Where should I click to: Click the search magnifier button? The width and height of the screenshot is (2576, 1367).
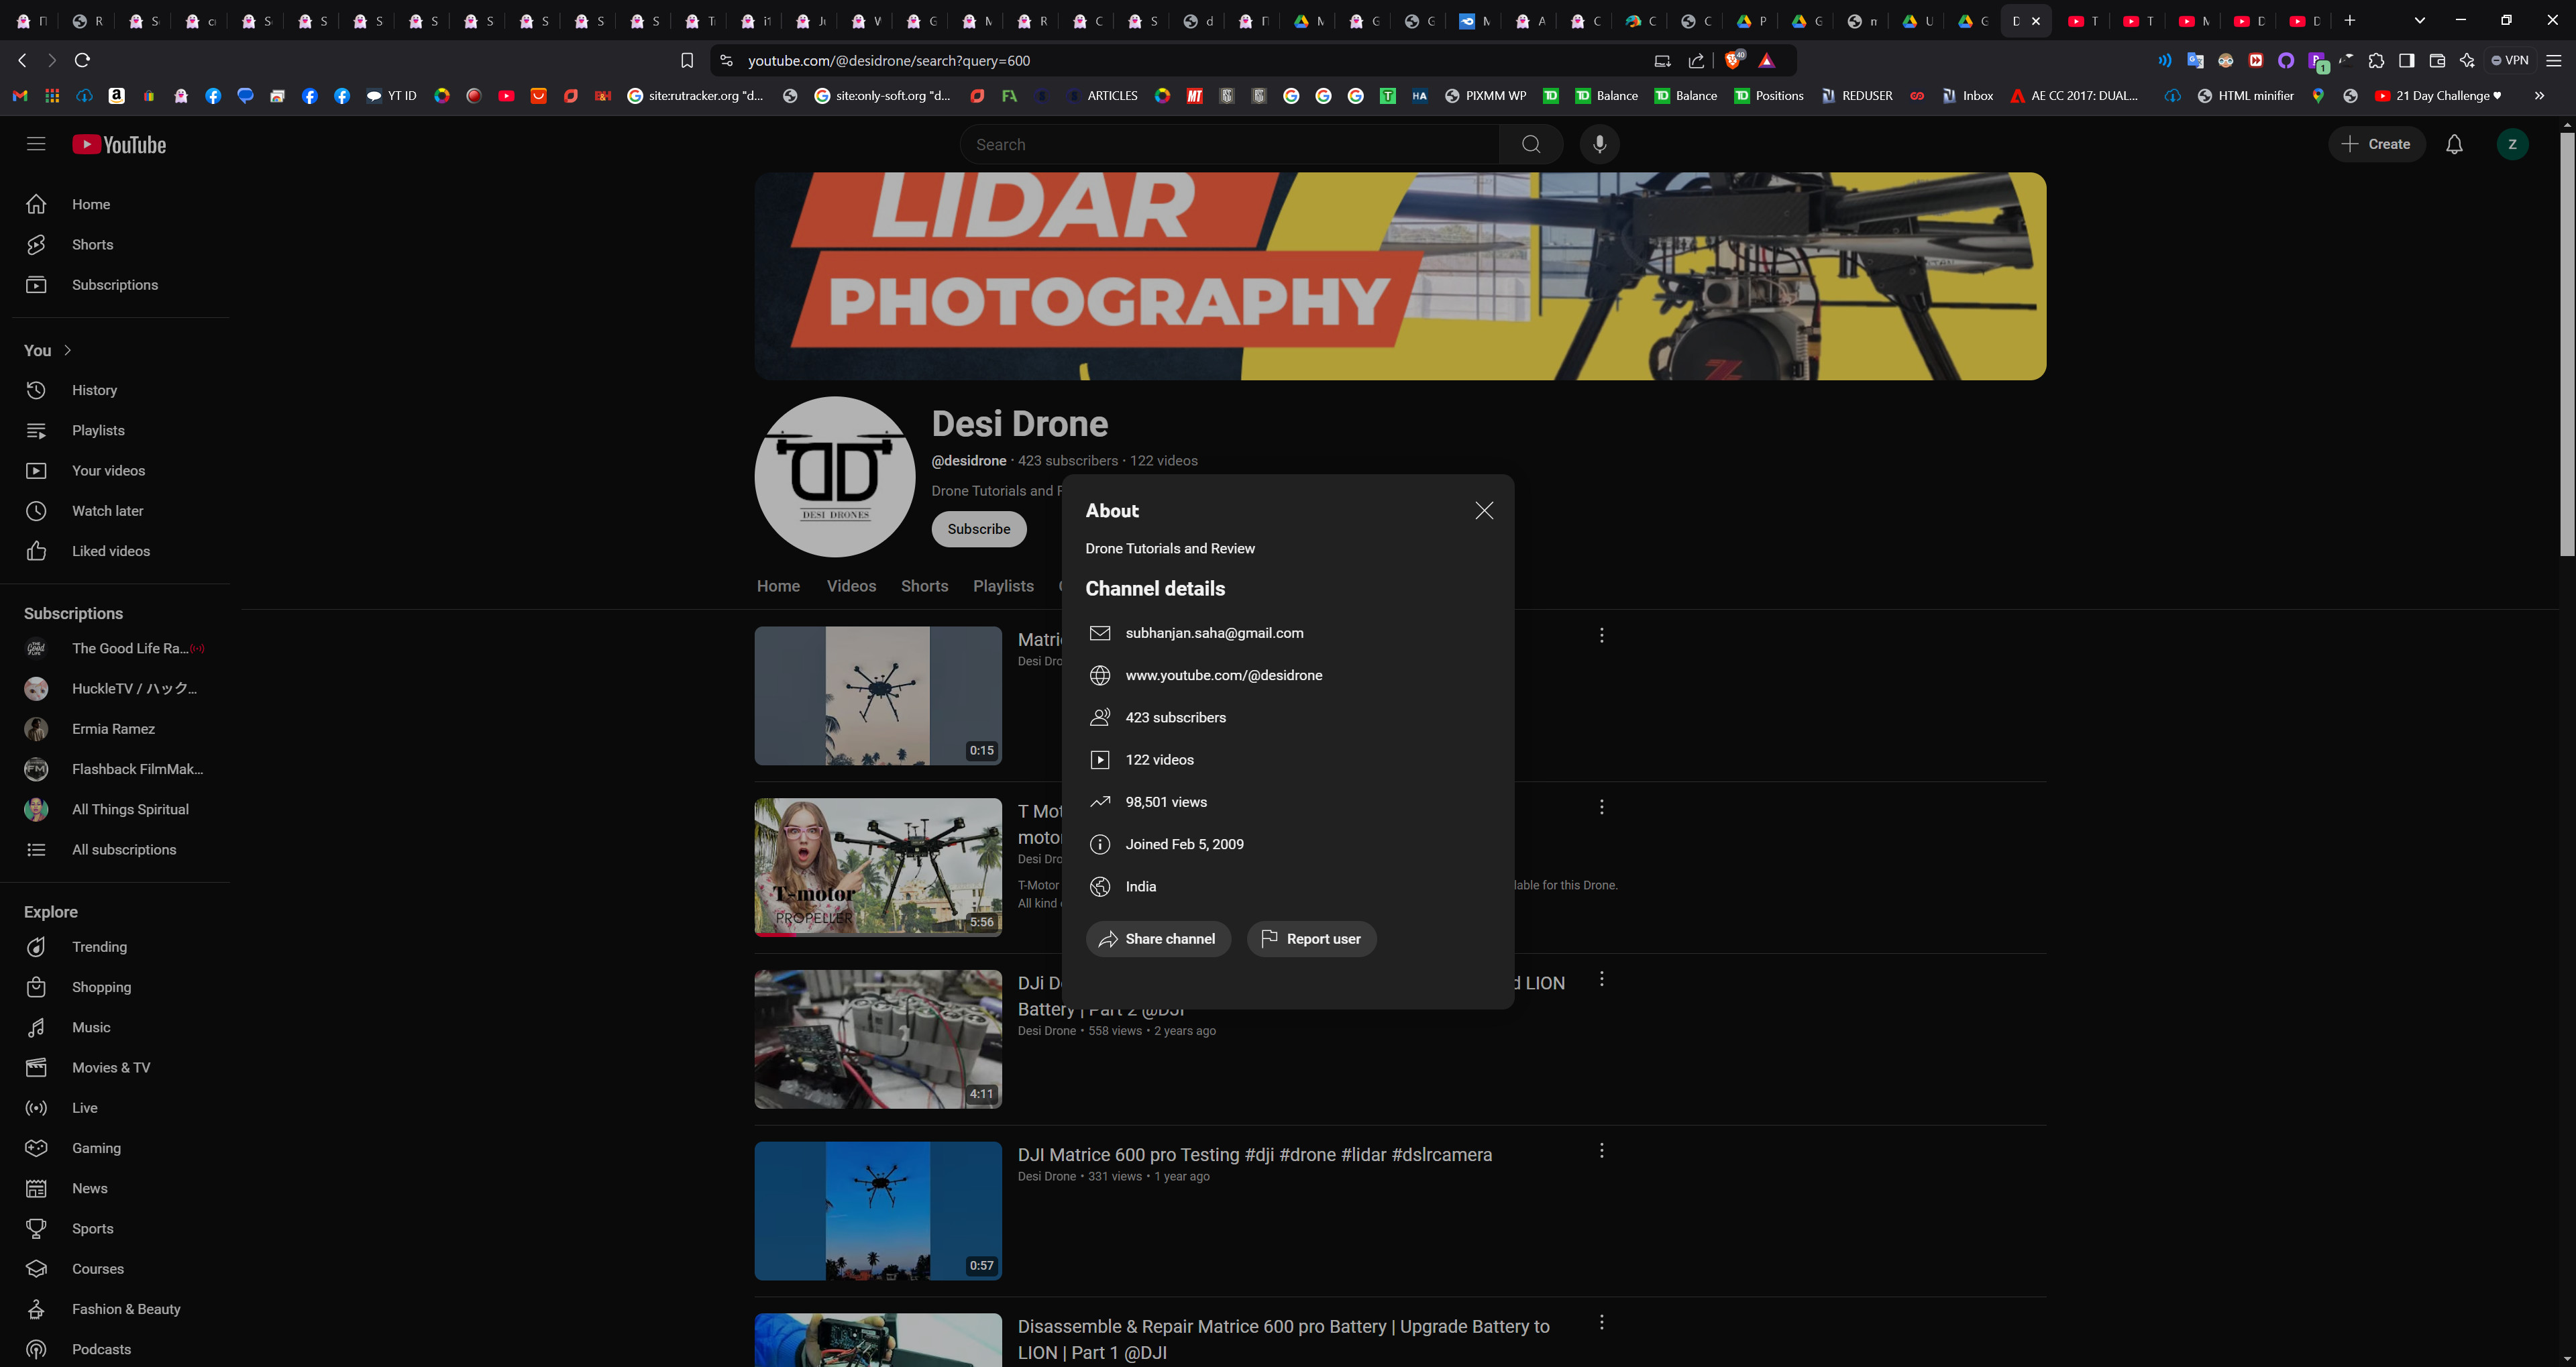click(x=1530, y=144)
